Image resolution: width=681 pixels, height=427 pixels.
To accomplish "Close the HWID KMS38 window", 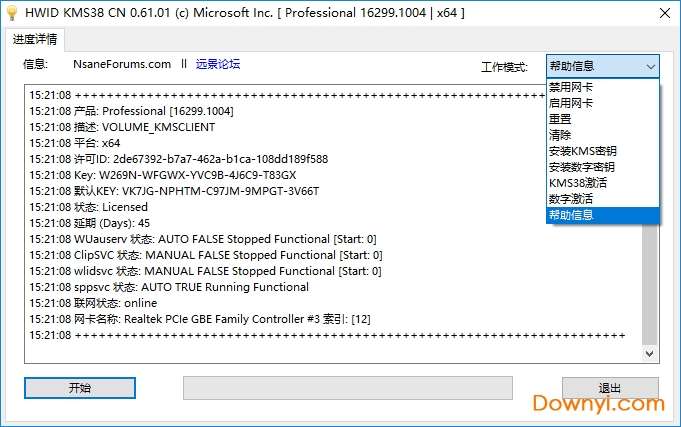I will point(664,13).
